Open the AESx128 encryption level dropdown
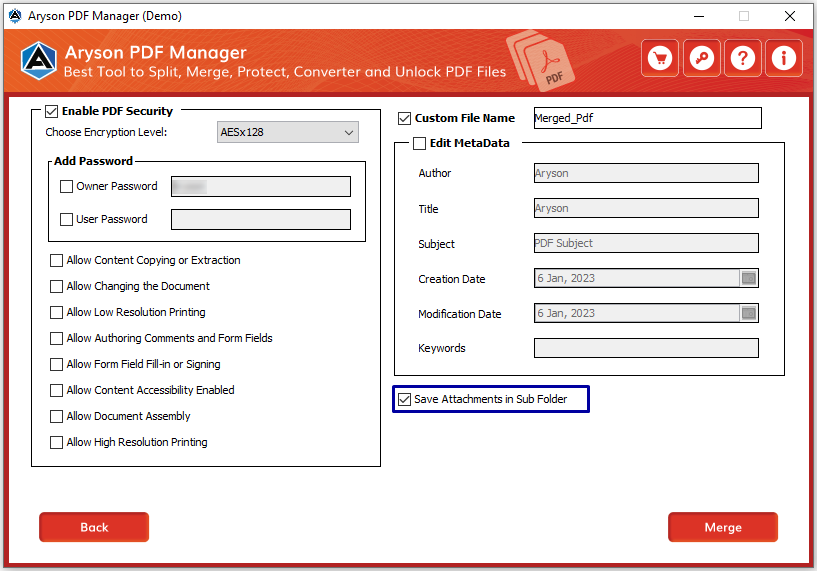 (x=288, y=132)
